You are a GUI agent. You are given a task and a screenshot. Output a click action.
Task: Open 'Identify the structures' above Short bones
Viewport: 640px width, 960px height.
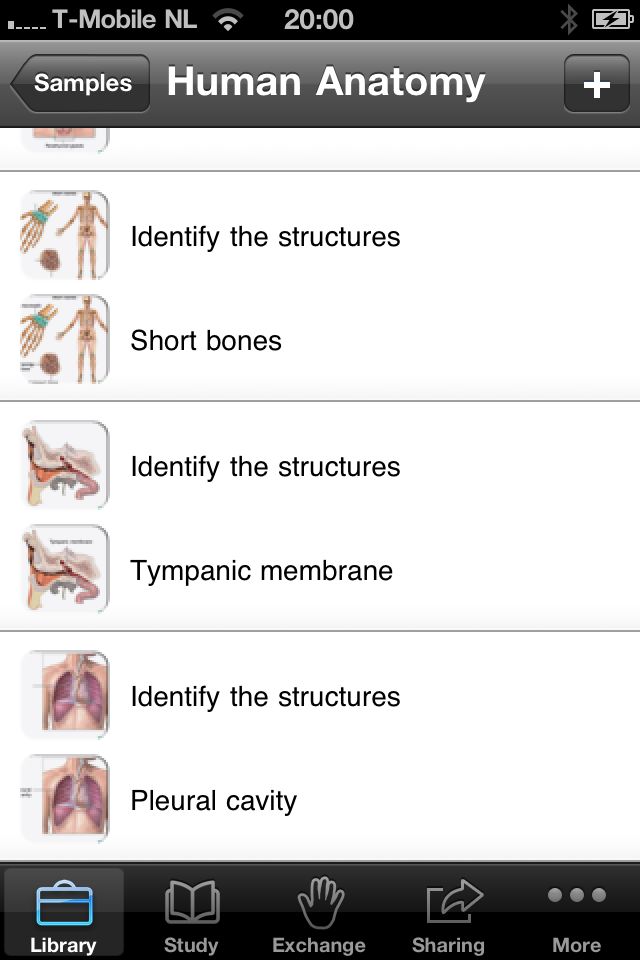265,237
